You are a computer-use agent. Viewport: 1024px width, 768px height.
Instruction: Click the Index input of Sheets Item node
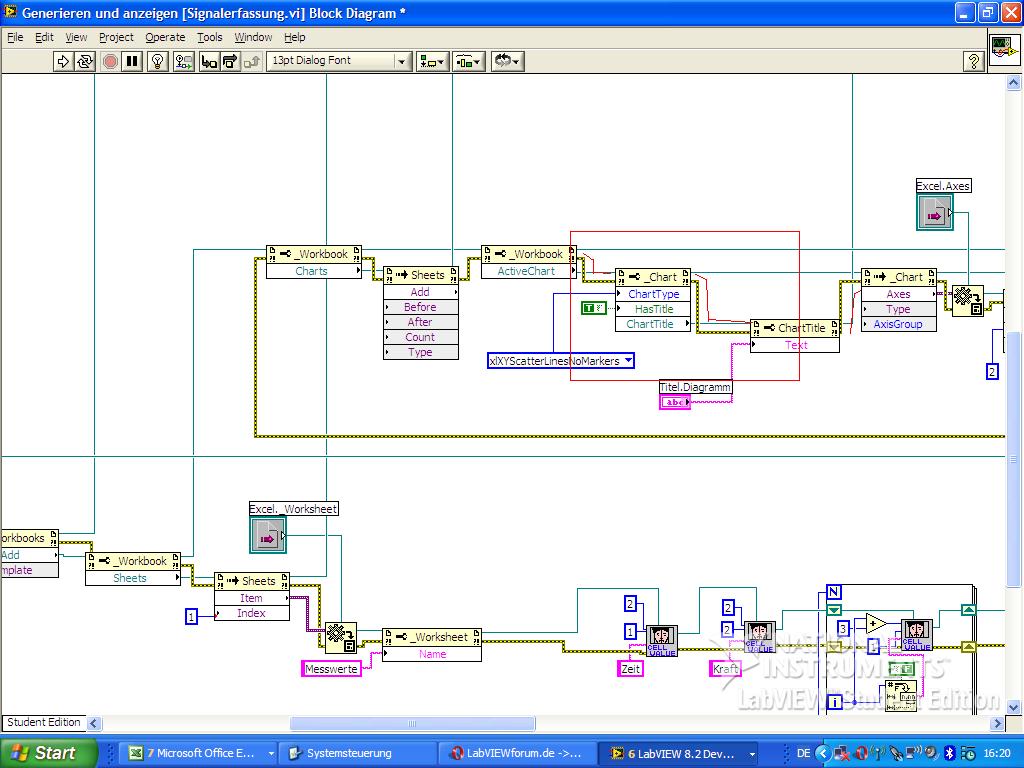click(252, 613)
